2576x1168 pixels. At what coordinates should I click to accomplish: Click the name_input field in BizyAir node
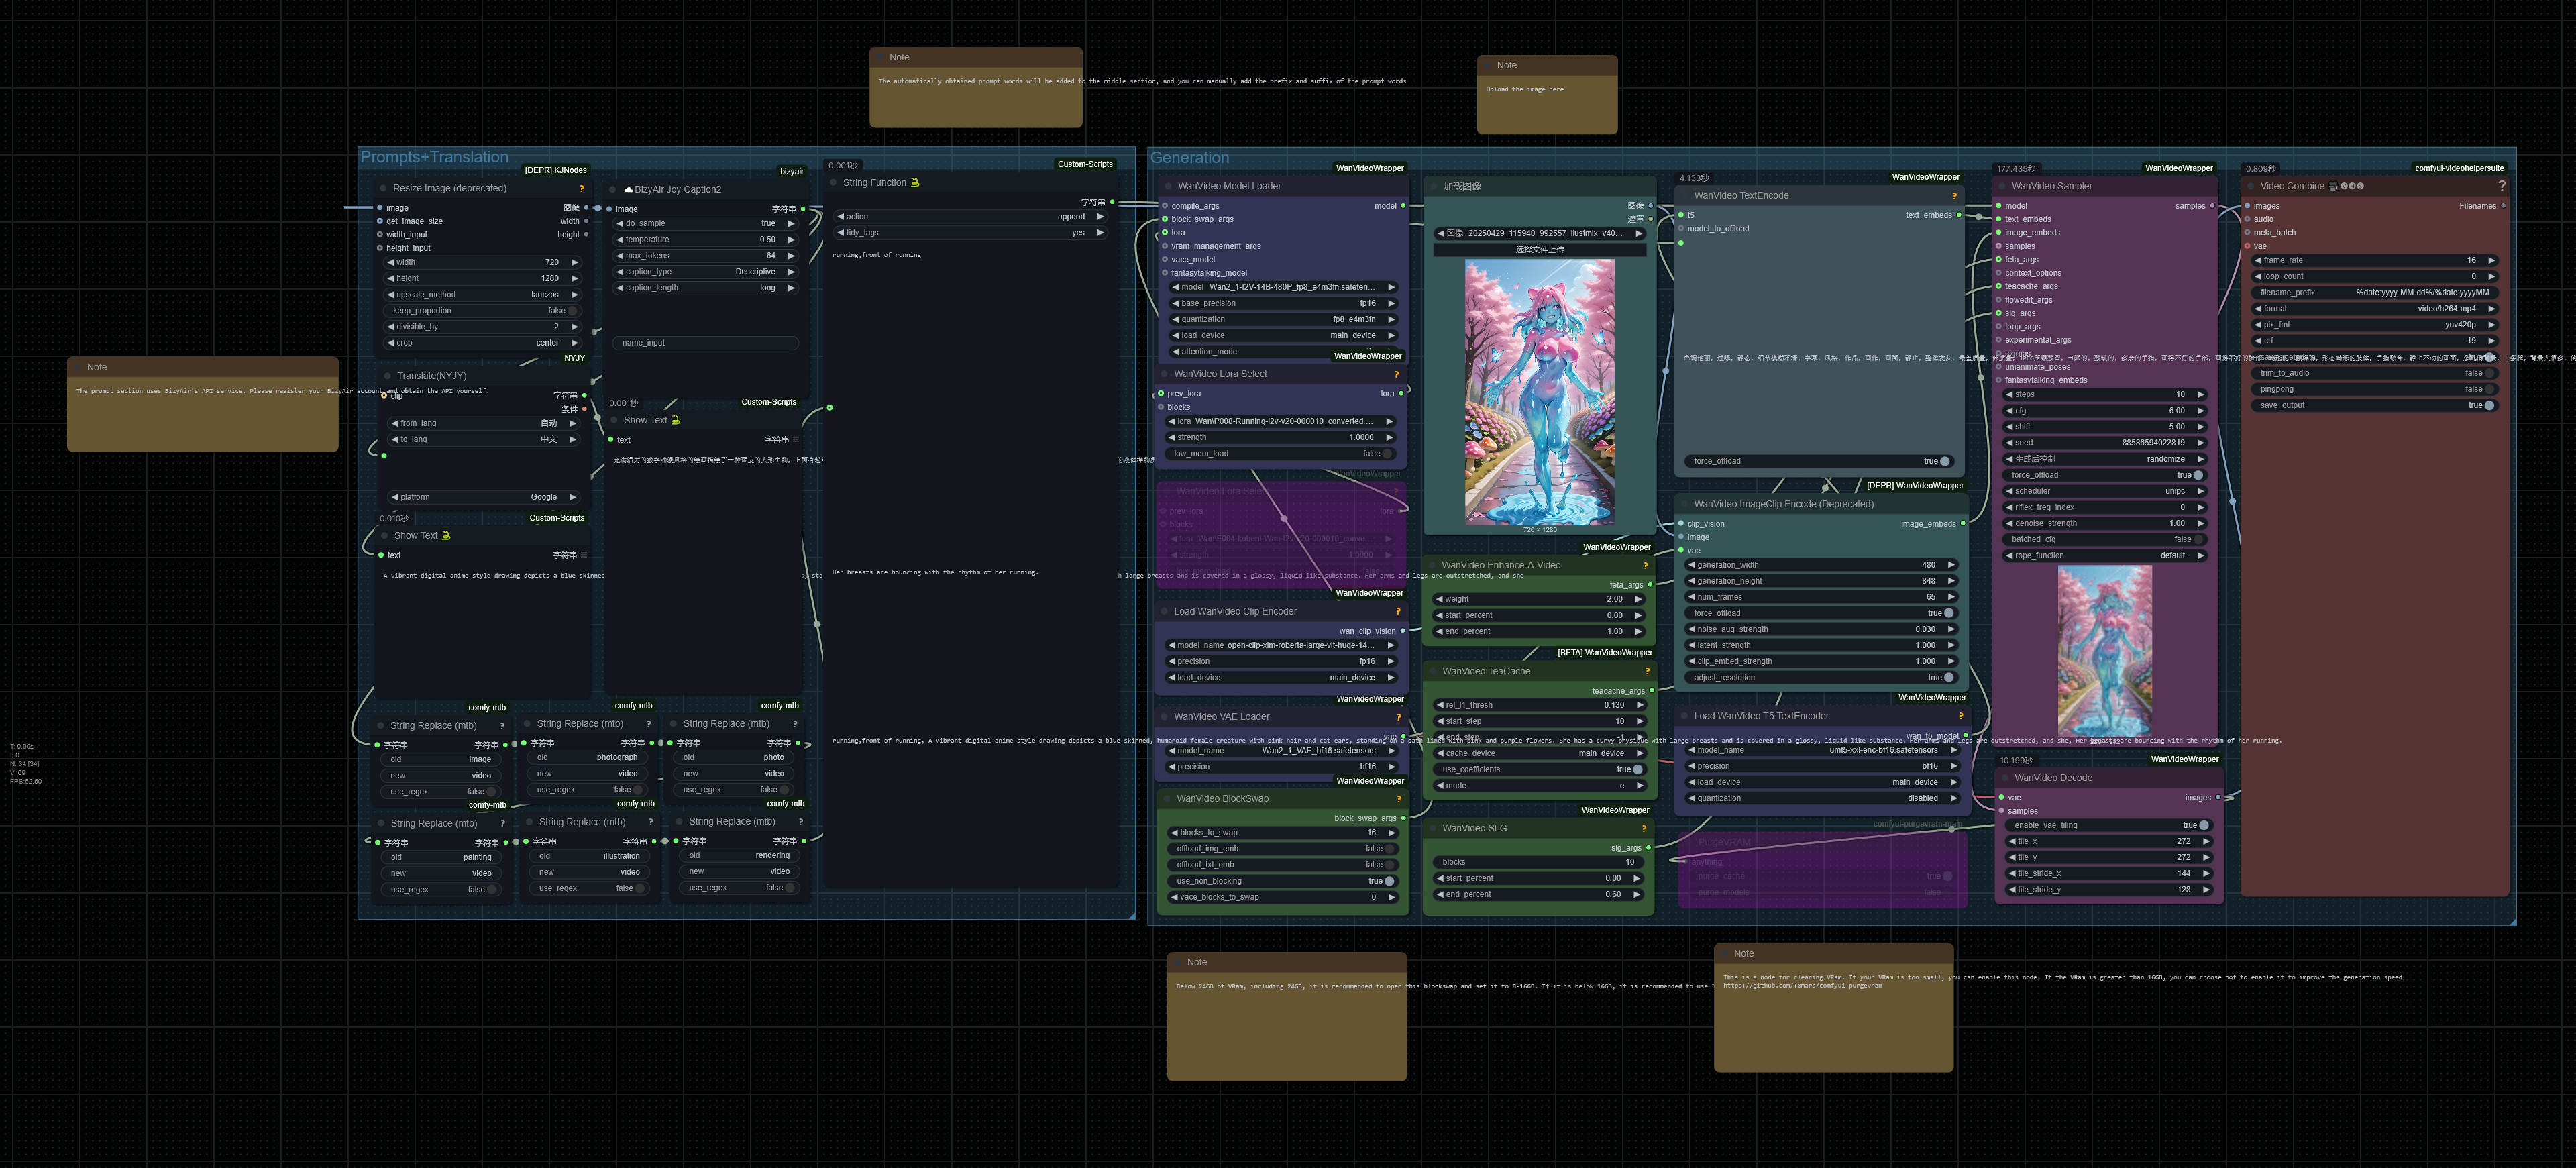(705, 343)
